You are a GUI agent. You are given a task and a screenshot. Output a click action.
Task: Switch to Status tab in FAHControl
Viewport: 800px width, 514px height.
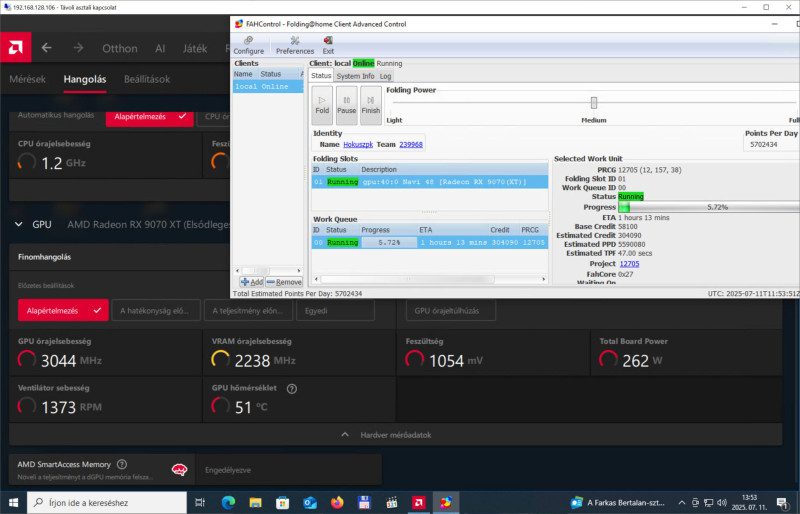click(x=321, y=76)
